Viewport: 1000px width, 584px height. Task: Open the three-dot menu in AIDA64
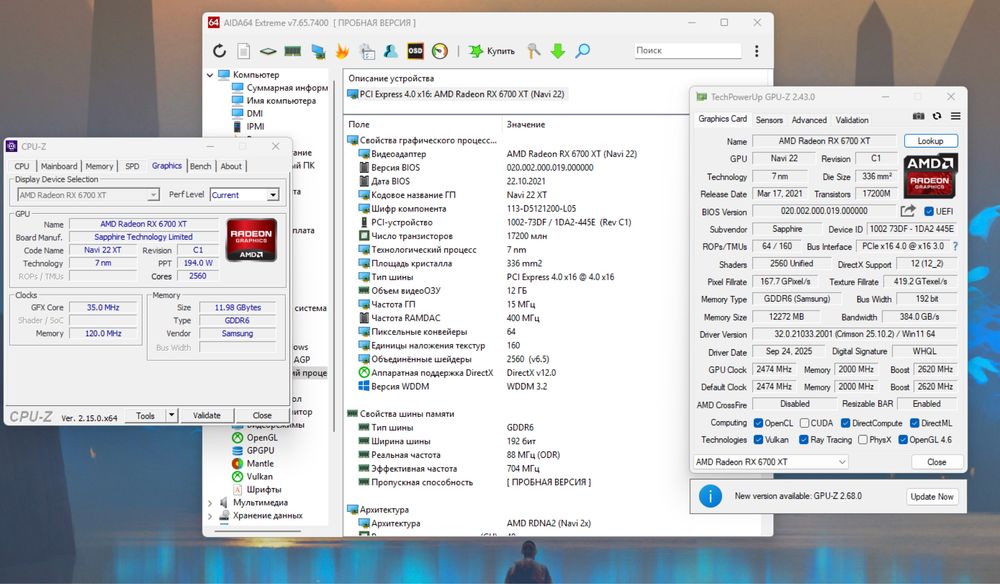click(x=757, y=51)
